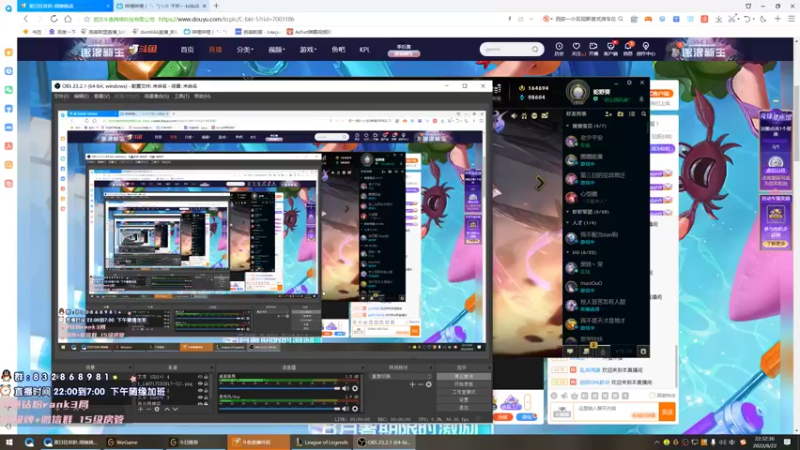Adjust desktop audio volume slider in OBS
Image resolution: width=800 pixels, height=450 pixels.
click(280, 389)
